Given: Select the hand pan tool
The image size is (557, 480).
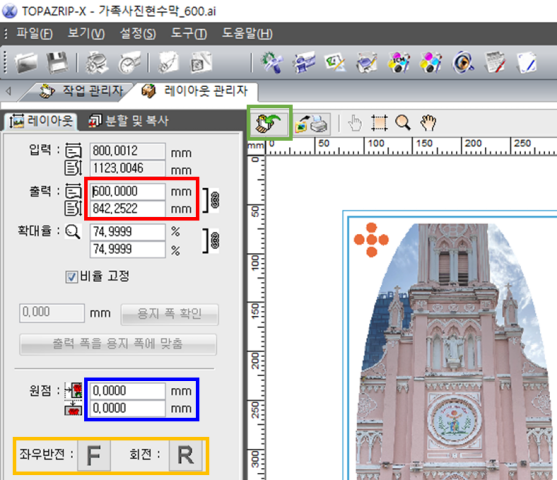Looking at the screenshot, I should tap(428, 123).
